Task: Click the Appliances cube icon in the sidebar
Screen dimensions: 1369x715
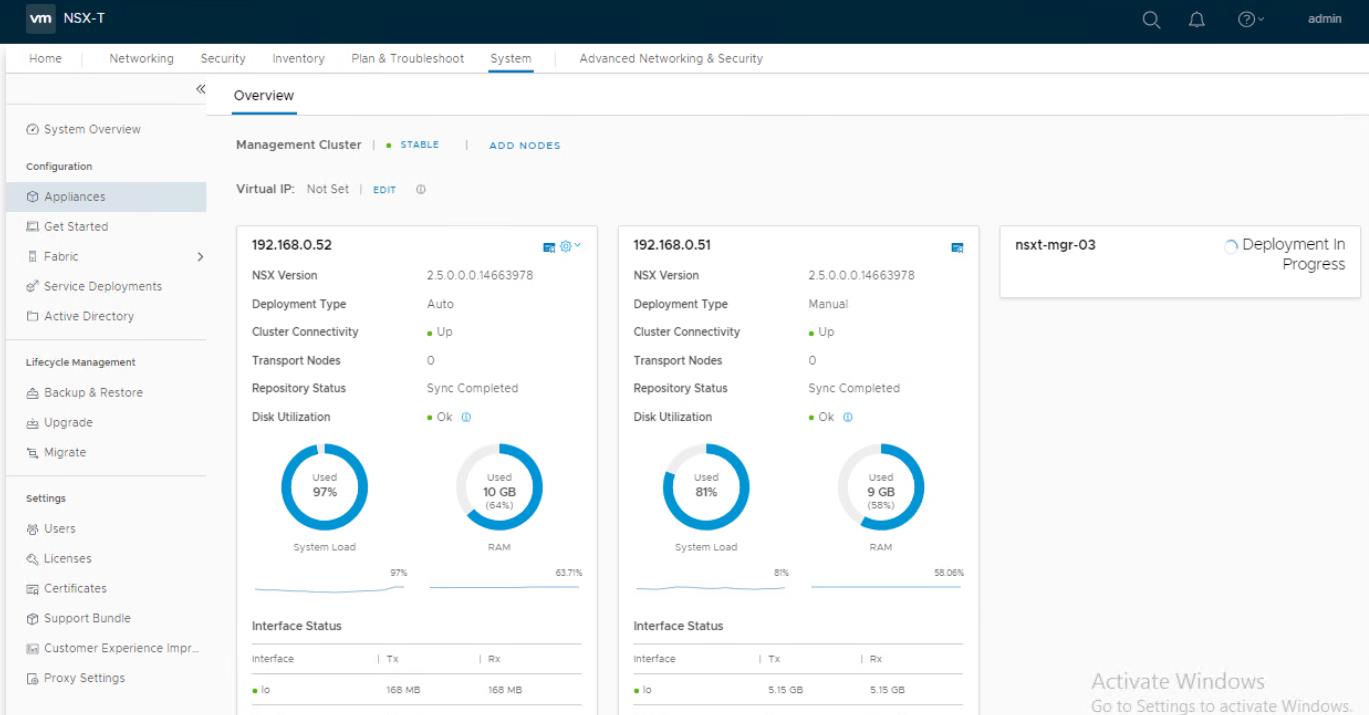Action: pos(33,197)
